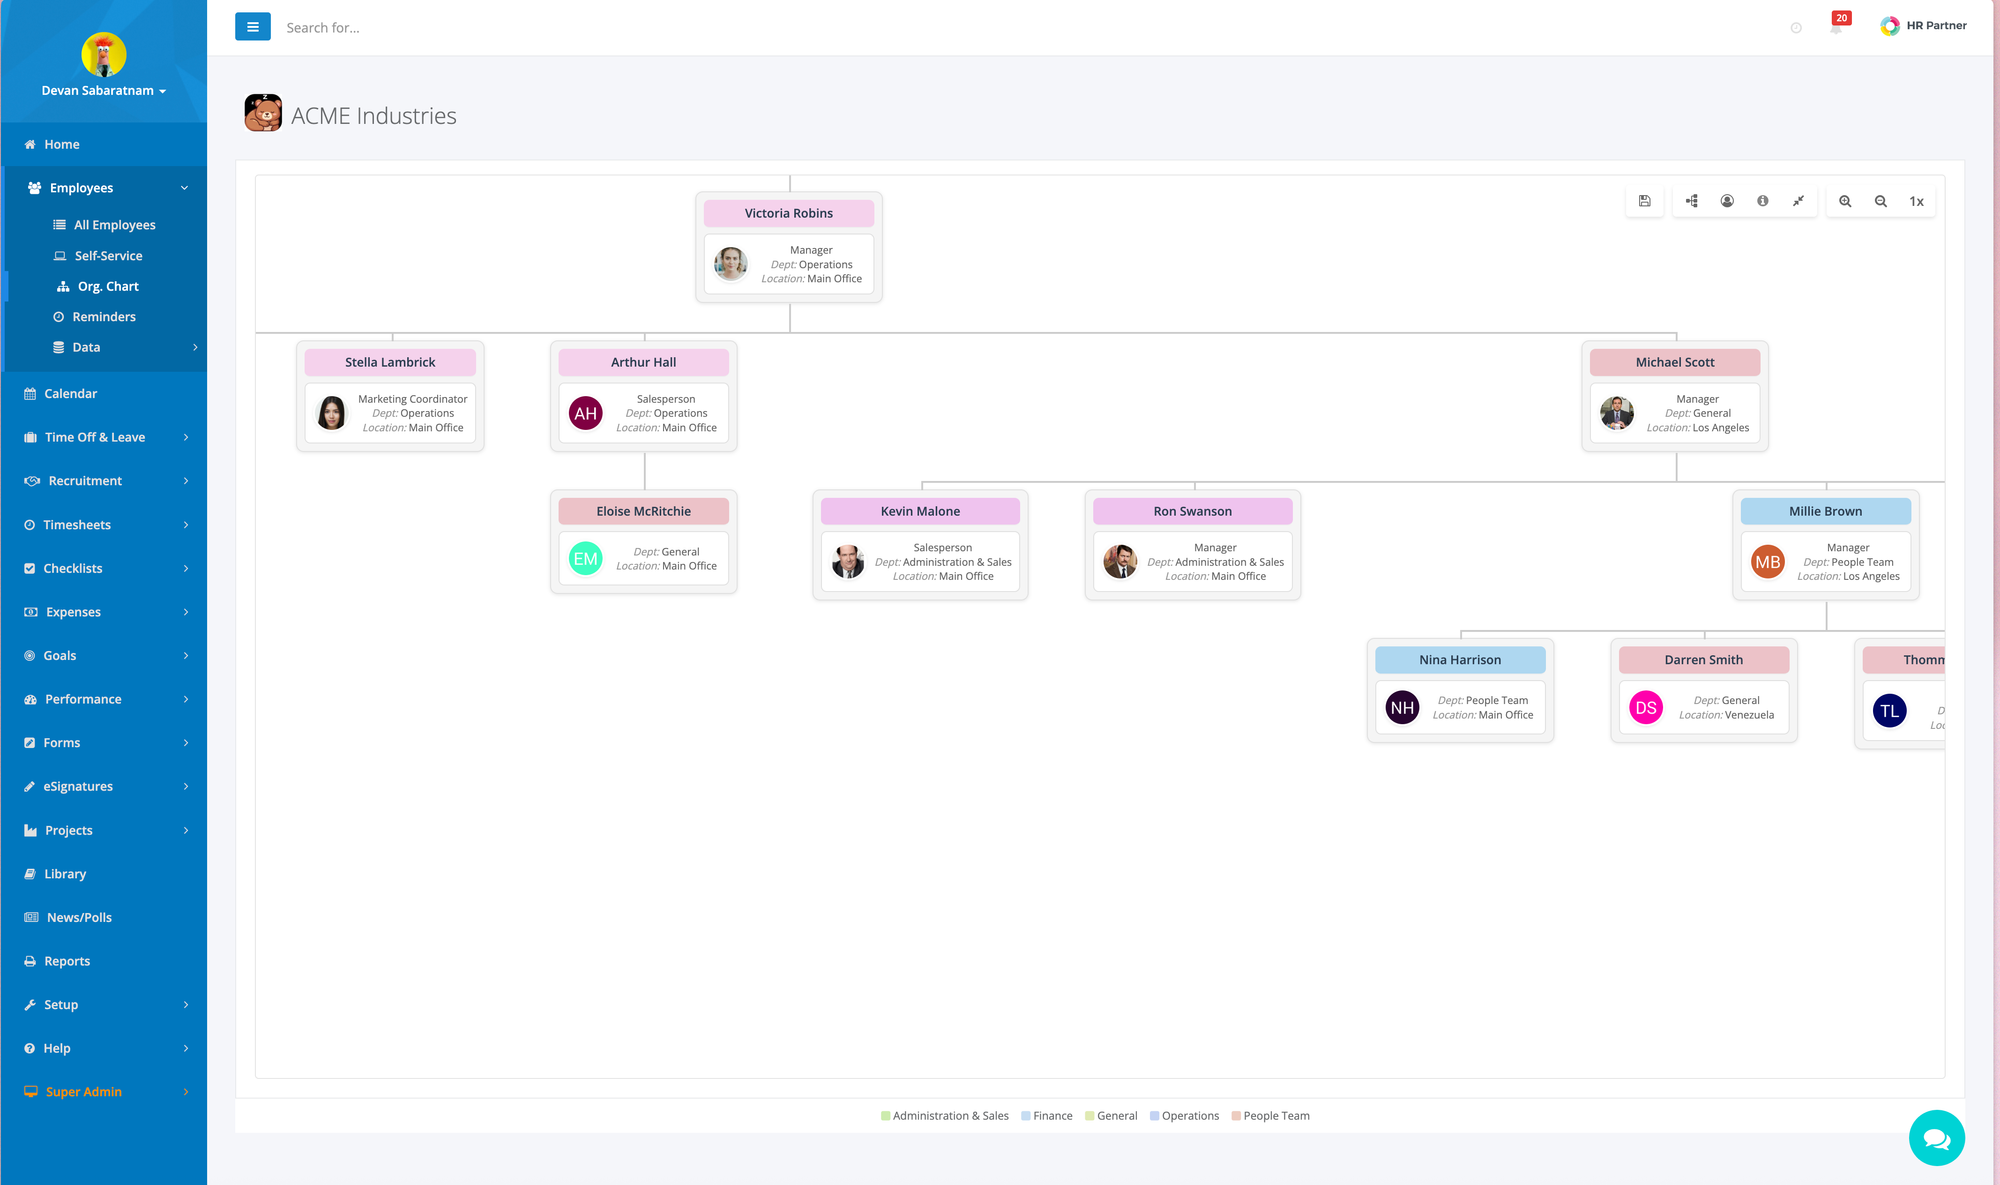This screenshot has height=1185, width=2000.
Task: Select Michael Scott's chart card
Action: [x=1674, y=397]
